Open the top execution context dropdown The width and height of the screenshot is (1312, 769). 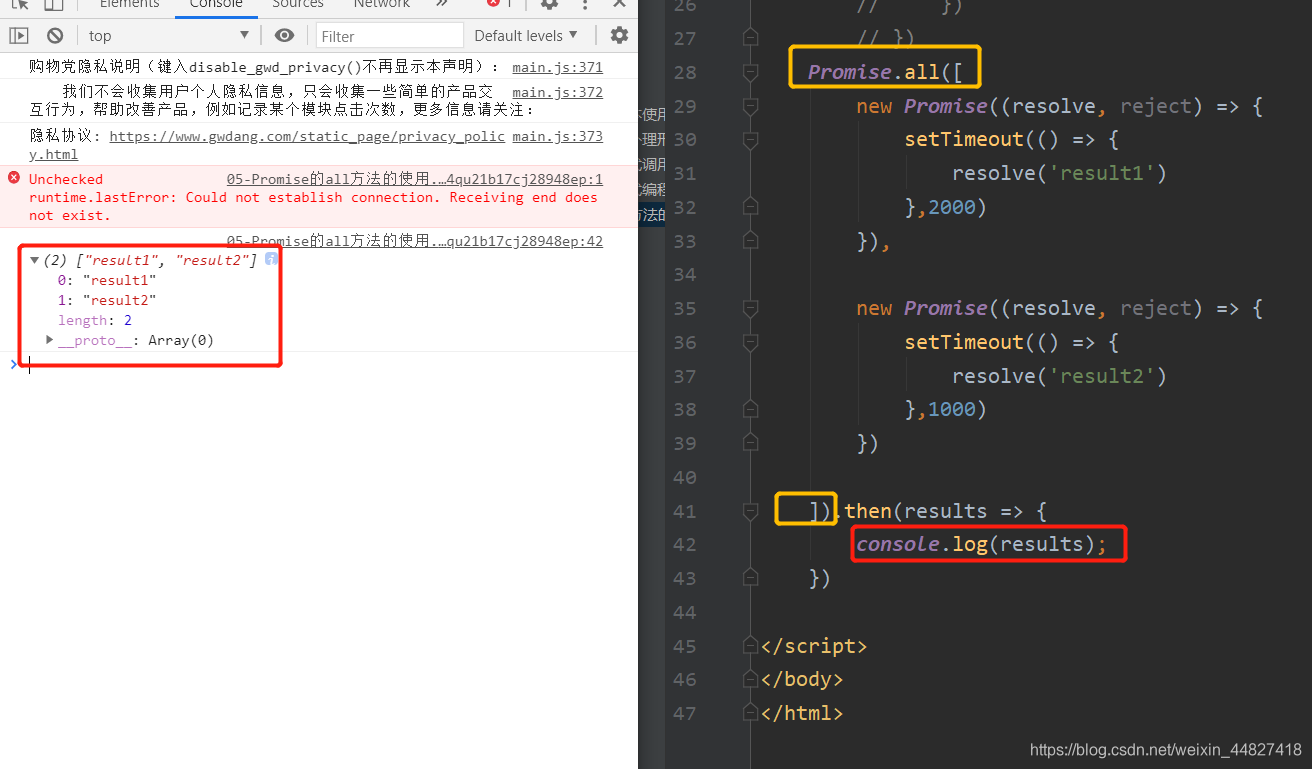coord(168,36)
